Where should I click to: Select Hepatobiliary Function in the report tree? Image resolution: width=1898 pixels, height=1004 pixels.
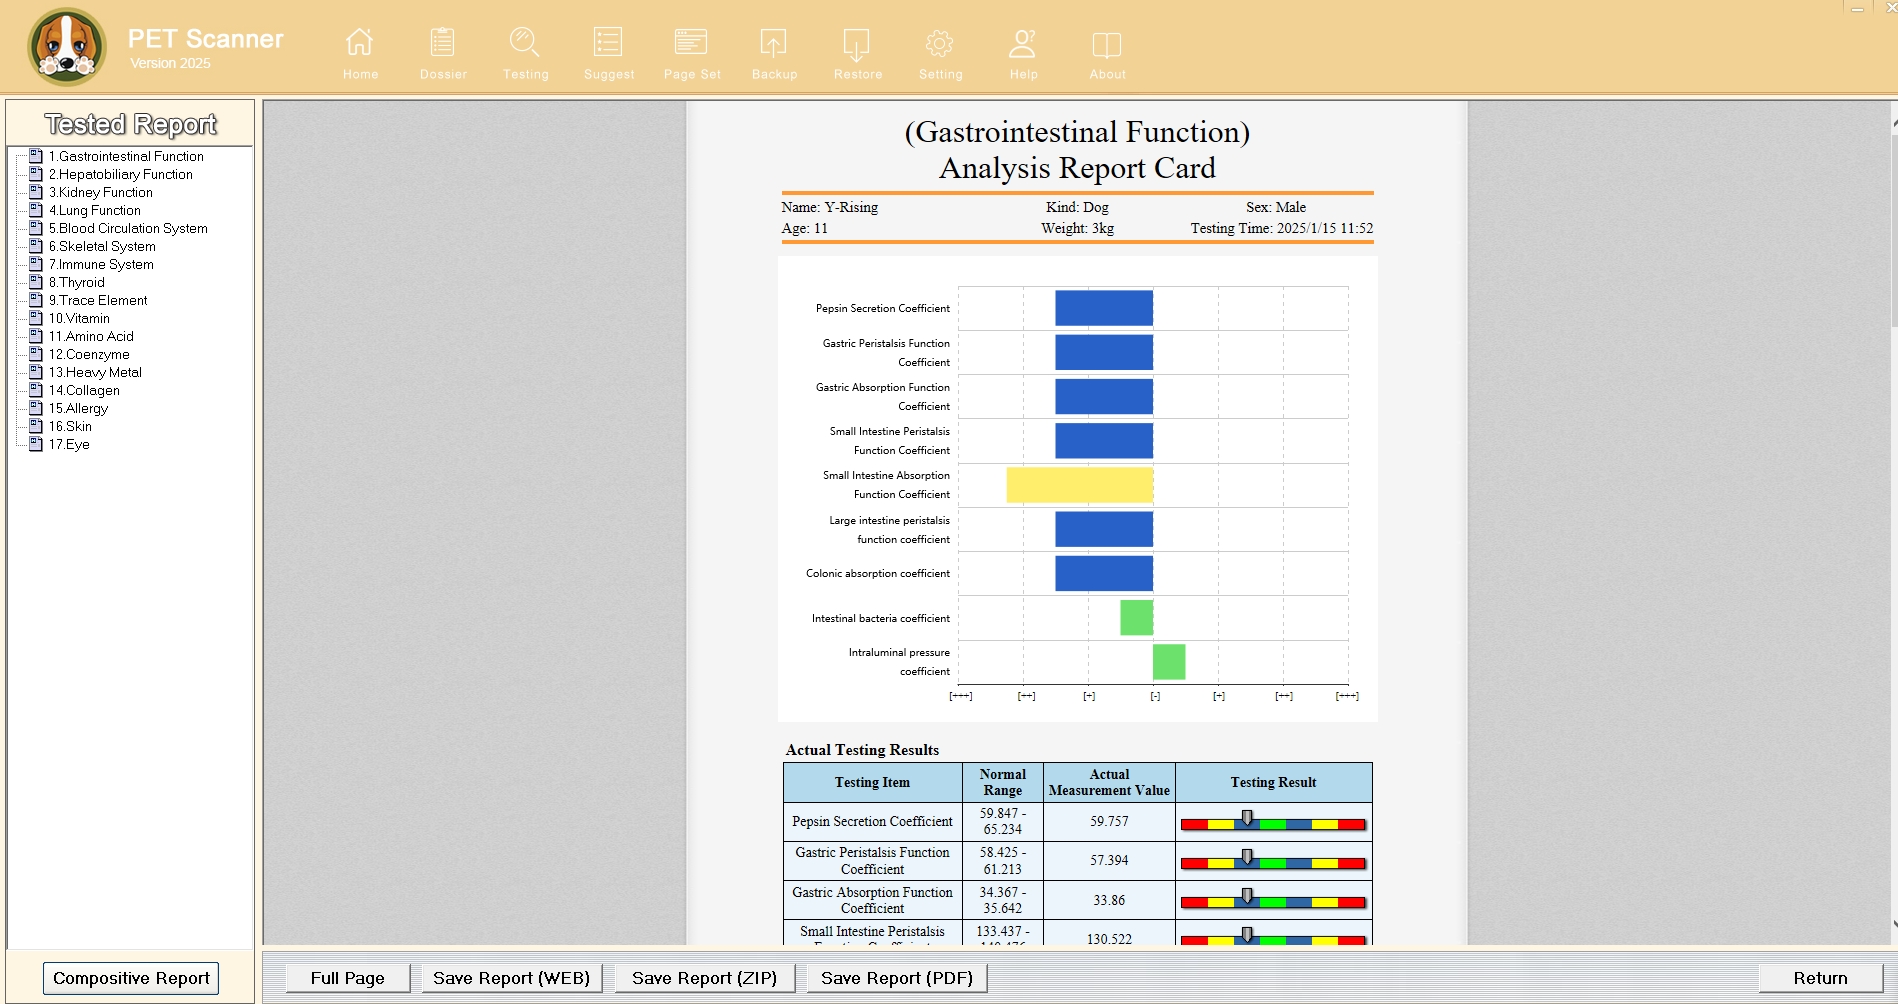pos(121,174)
